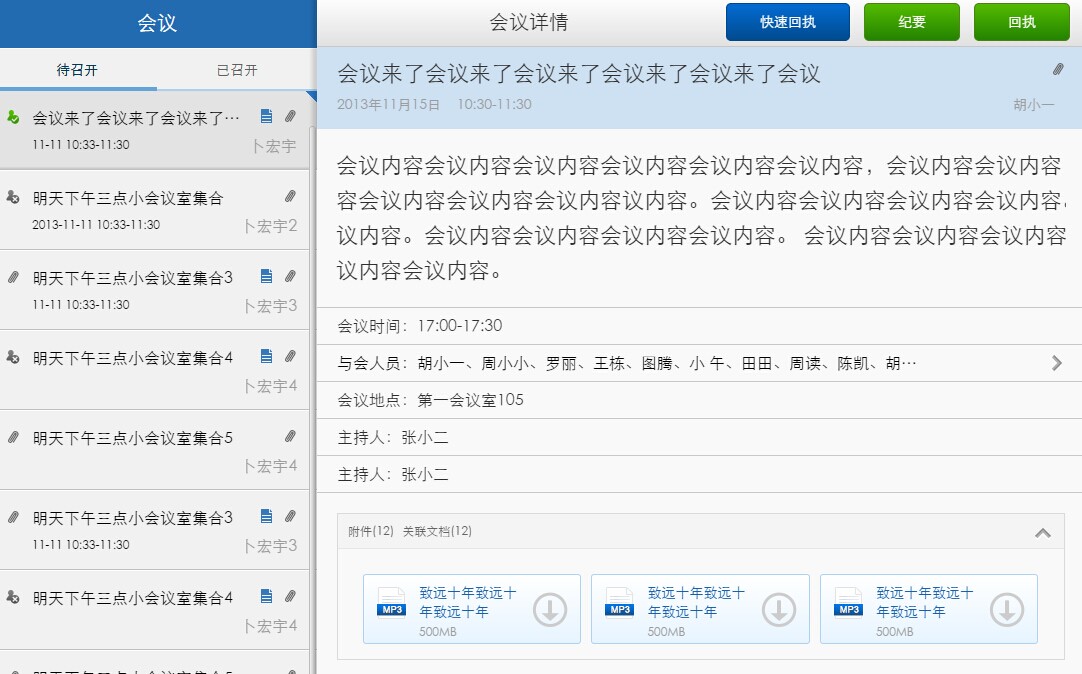
Task: Click the green 纪要 button
Action: 912,22
